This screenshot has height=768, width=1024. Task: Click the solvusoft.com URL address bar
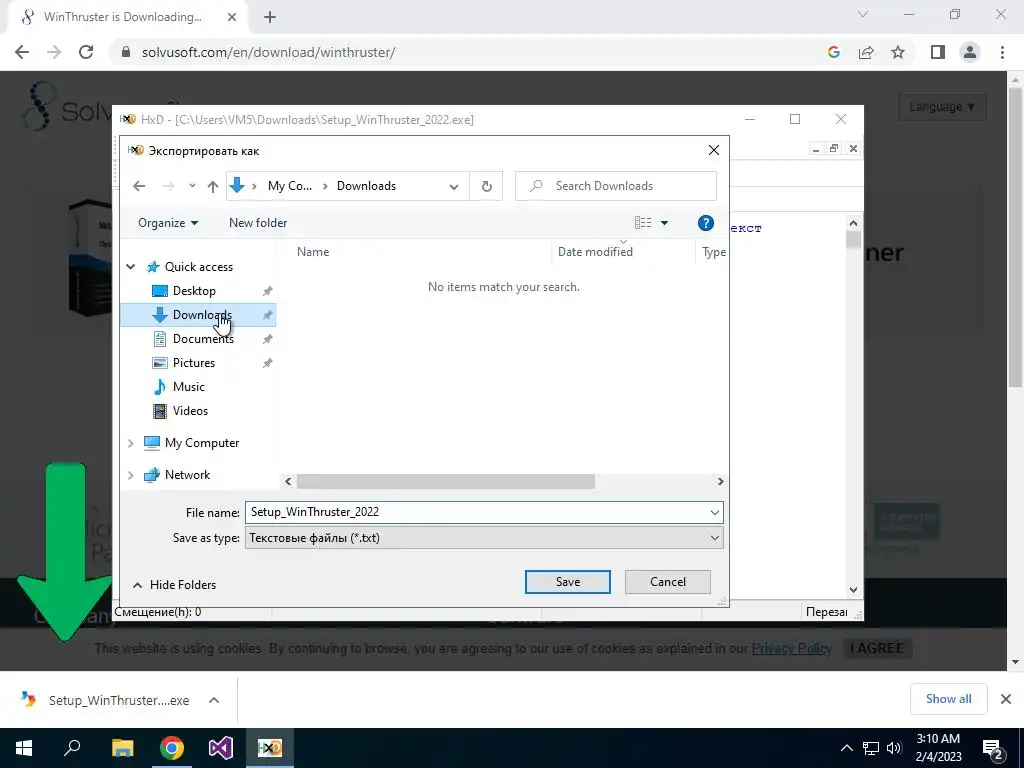pos(268,52)
